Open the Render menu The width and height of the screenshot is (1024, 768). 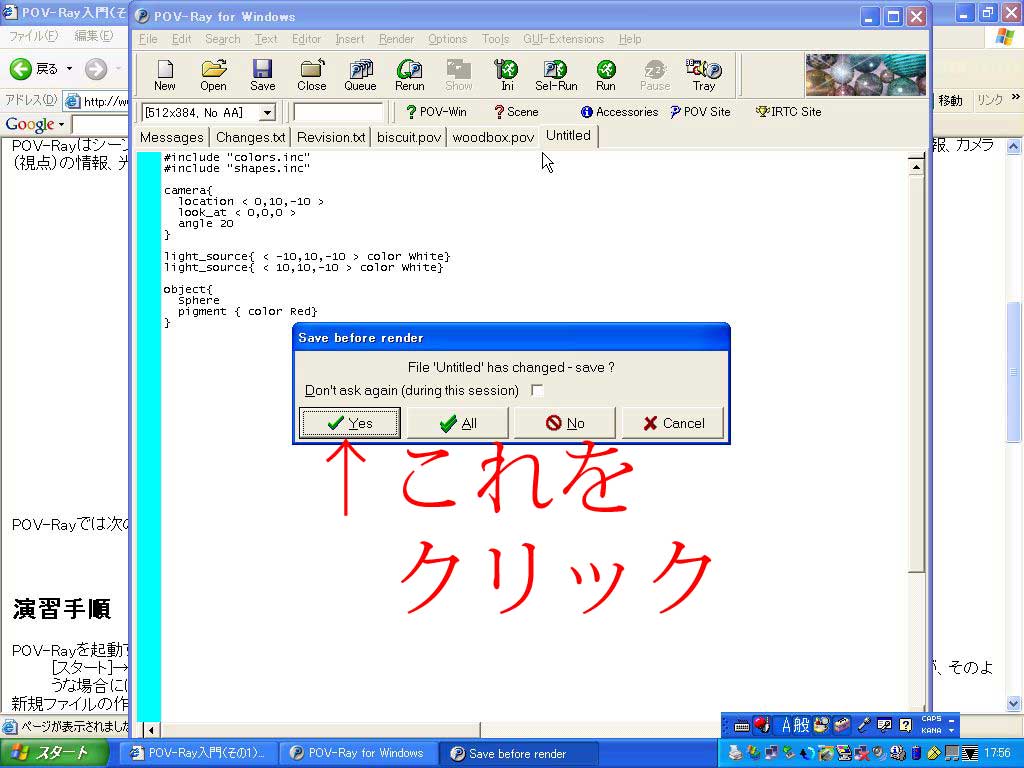(396, 39)
